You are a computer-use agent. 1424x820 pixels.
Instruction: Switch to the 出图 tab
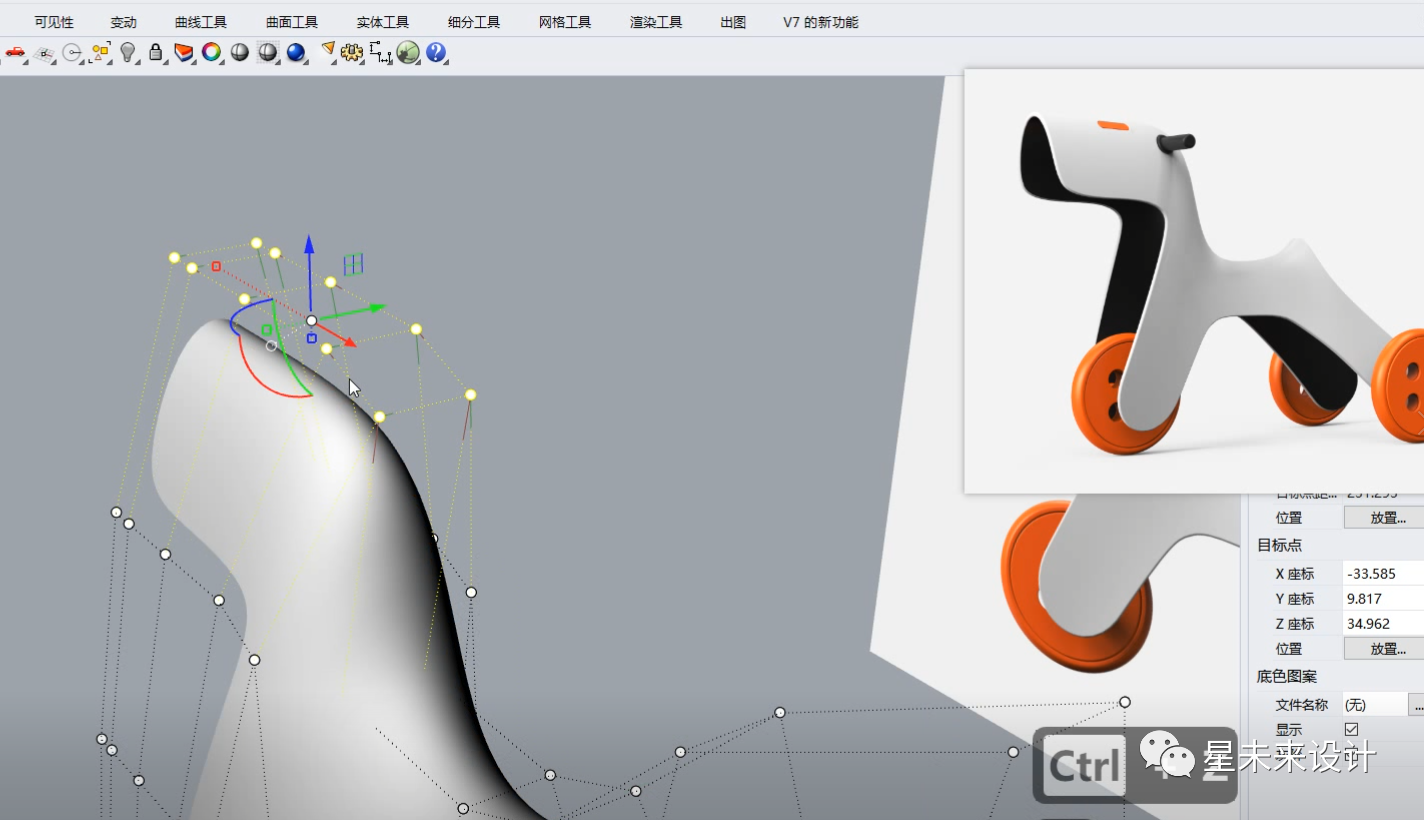click(733, 22)
